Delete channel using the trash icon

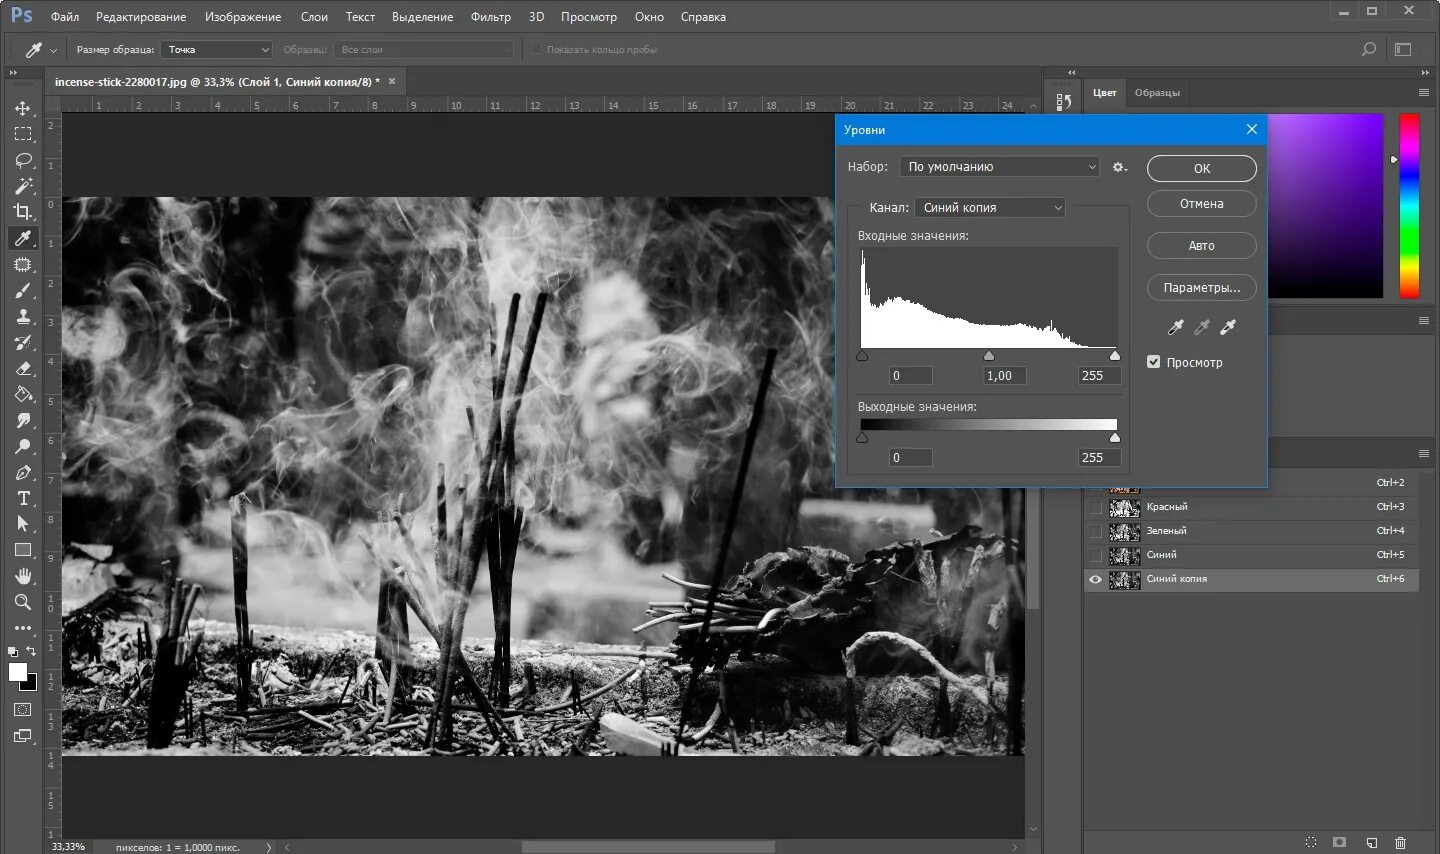[1400, 843]
